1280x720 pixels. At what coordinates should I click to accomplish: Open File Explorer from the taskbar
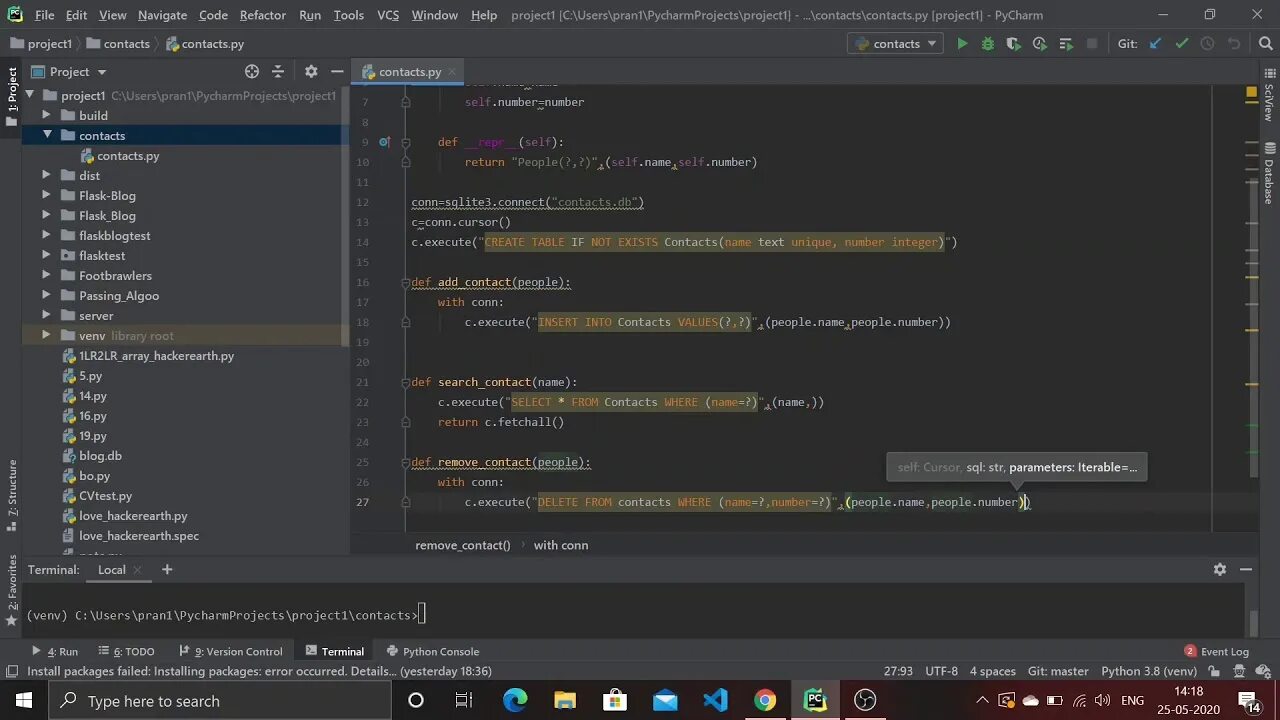tap(565, 701)
